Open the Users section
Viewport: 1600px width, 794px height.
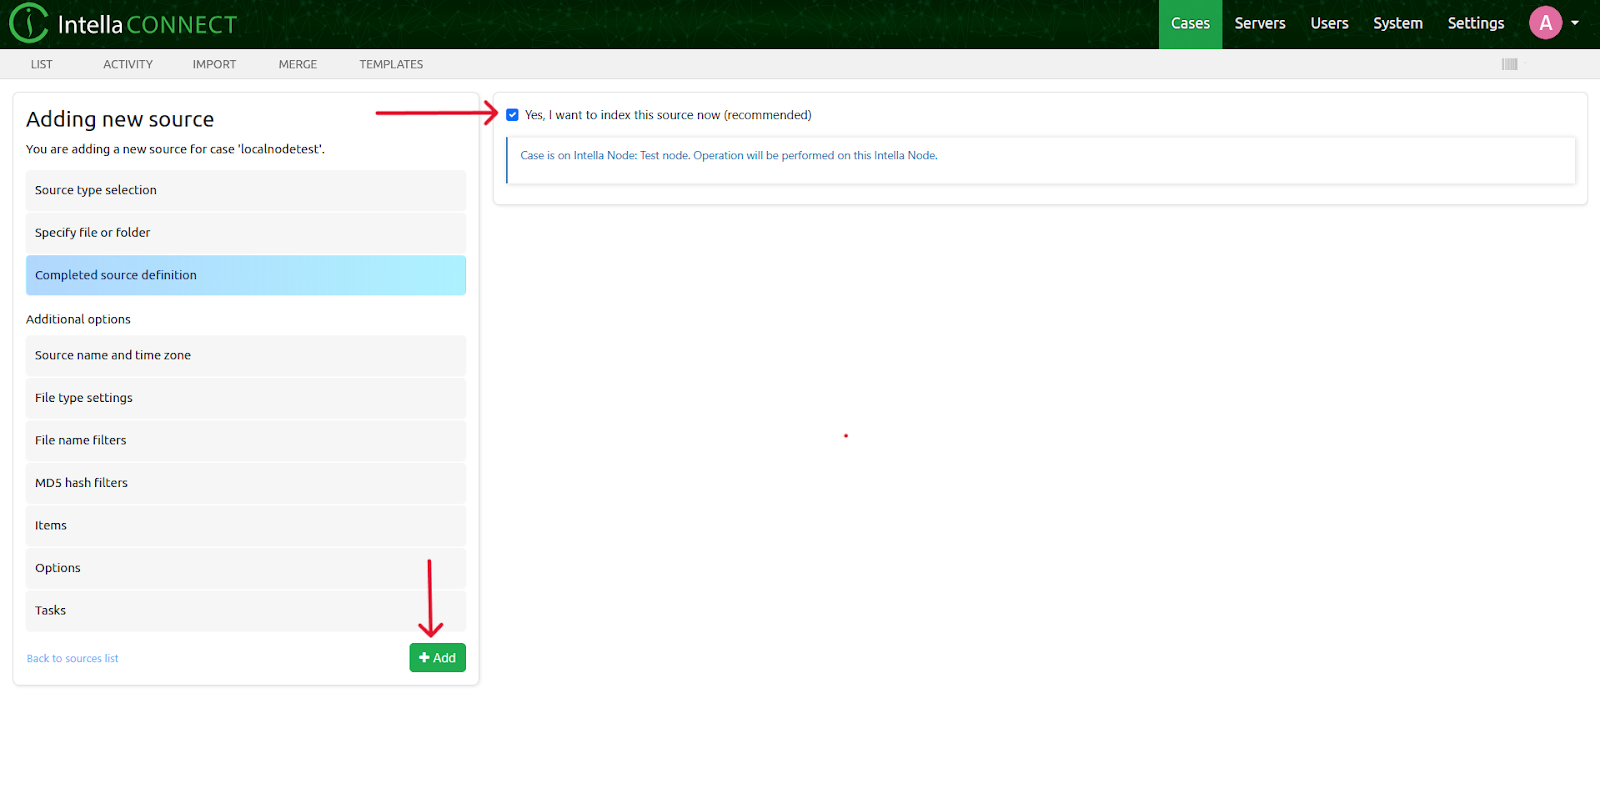tap(1329, 23)
